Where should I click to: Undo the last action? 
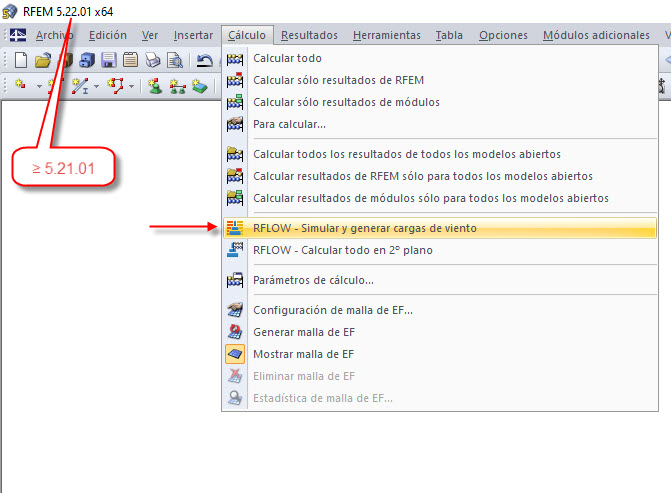(x=205, y=60)
